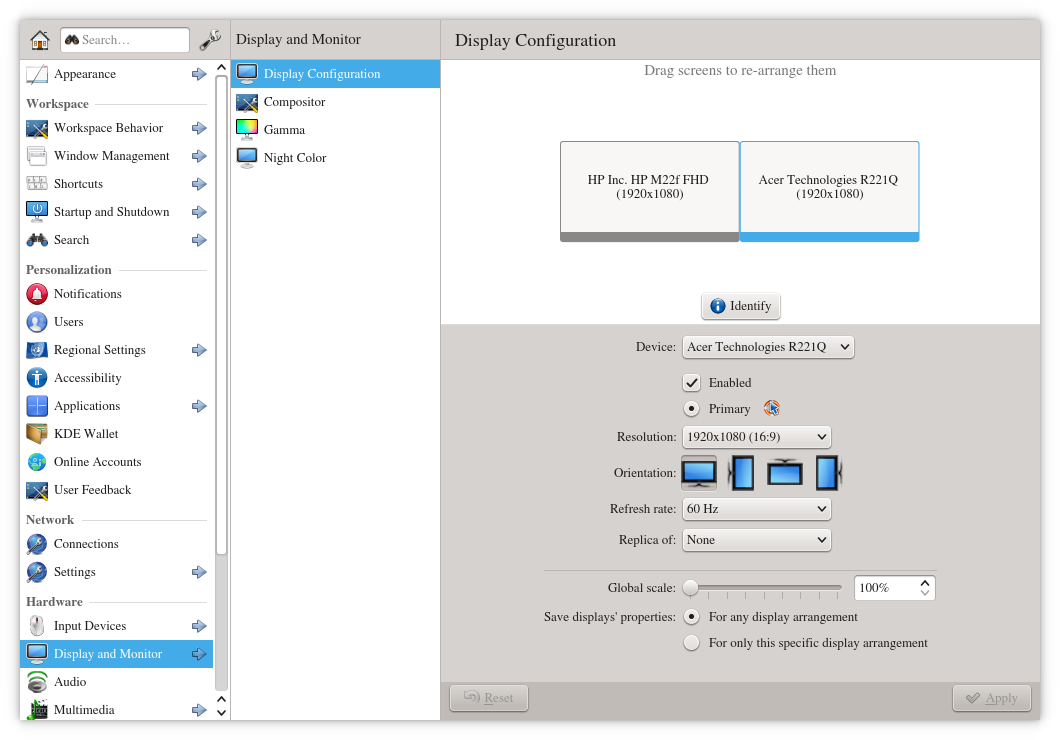Click the Search input field
The height and width of the screenshot is (740, 1060).
click(x=125, y=40)
